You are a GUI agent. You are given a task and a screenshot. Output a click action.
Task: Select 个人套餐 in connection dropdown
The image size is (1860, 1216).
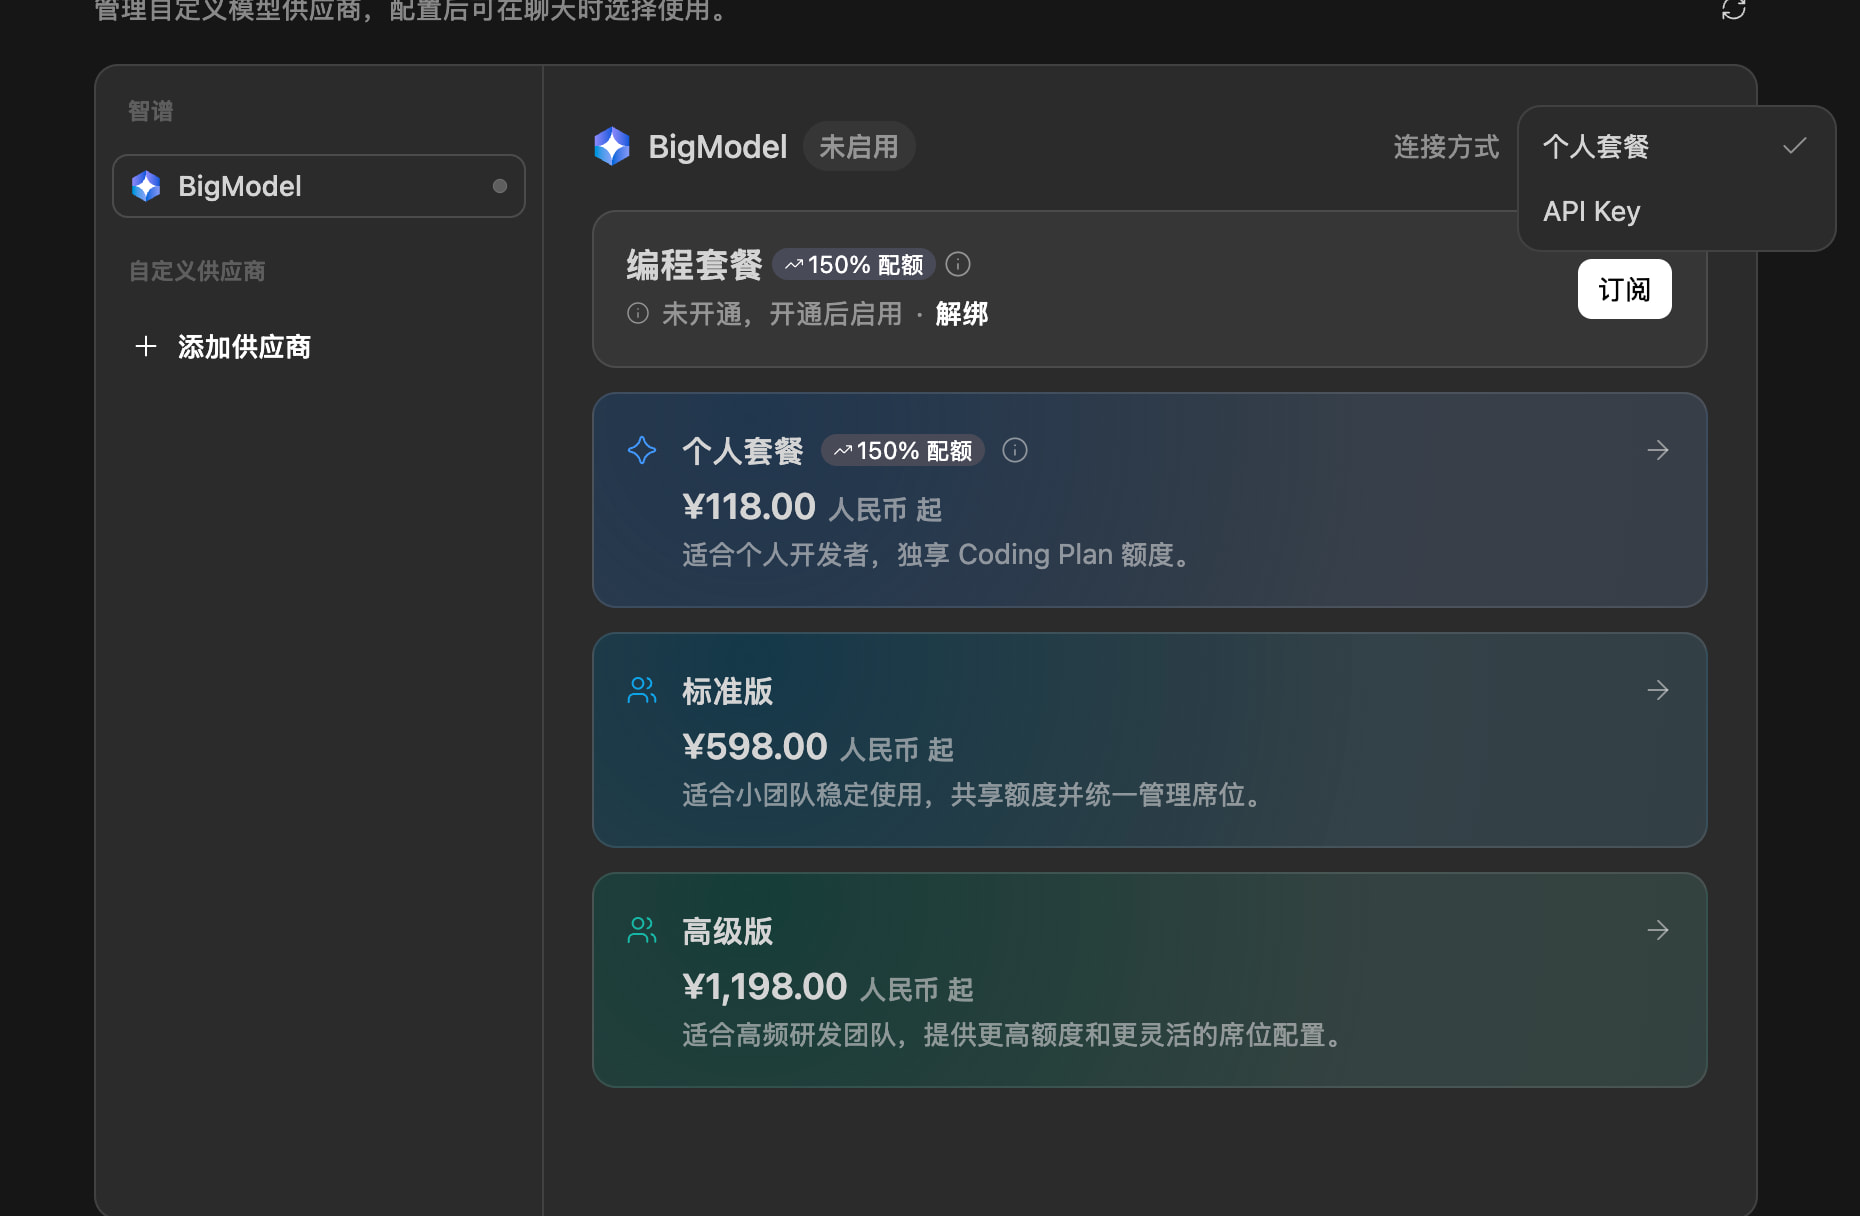point(1677,146)
